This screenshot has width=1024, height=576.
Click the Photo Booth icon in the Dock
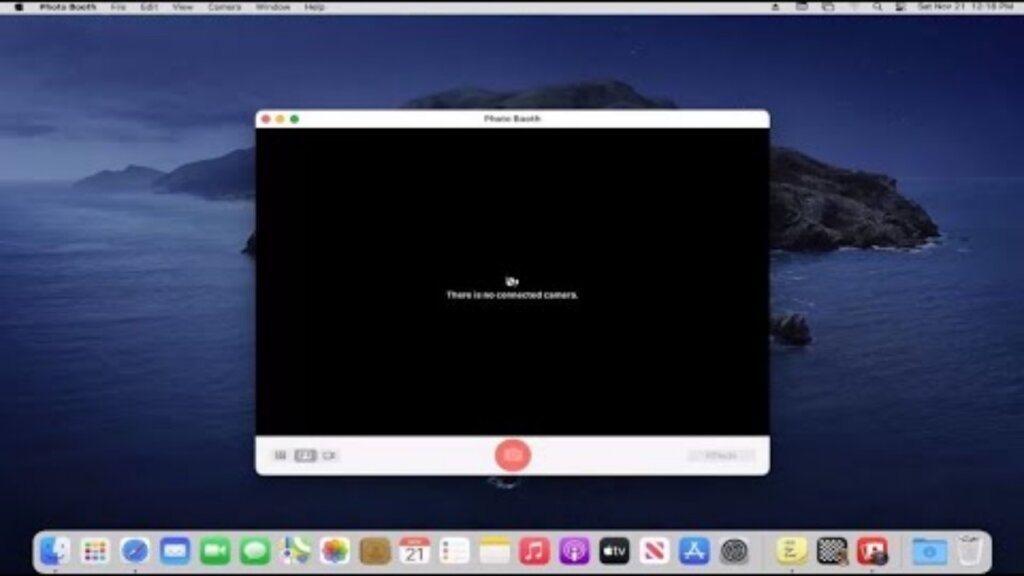pyautogui.click(x=872, y=551)
